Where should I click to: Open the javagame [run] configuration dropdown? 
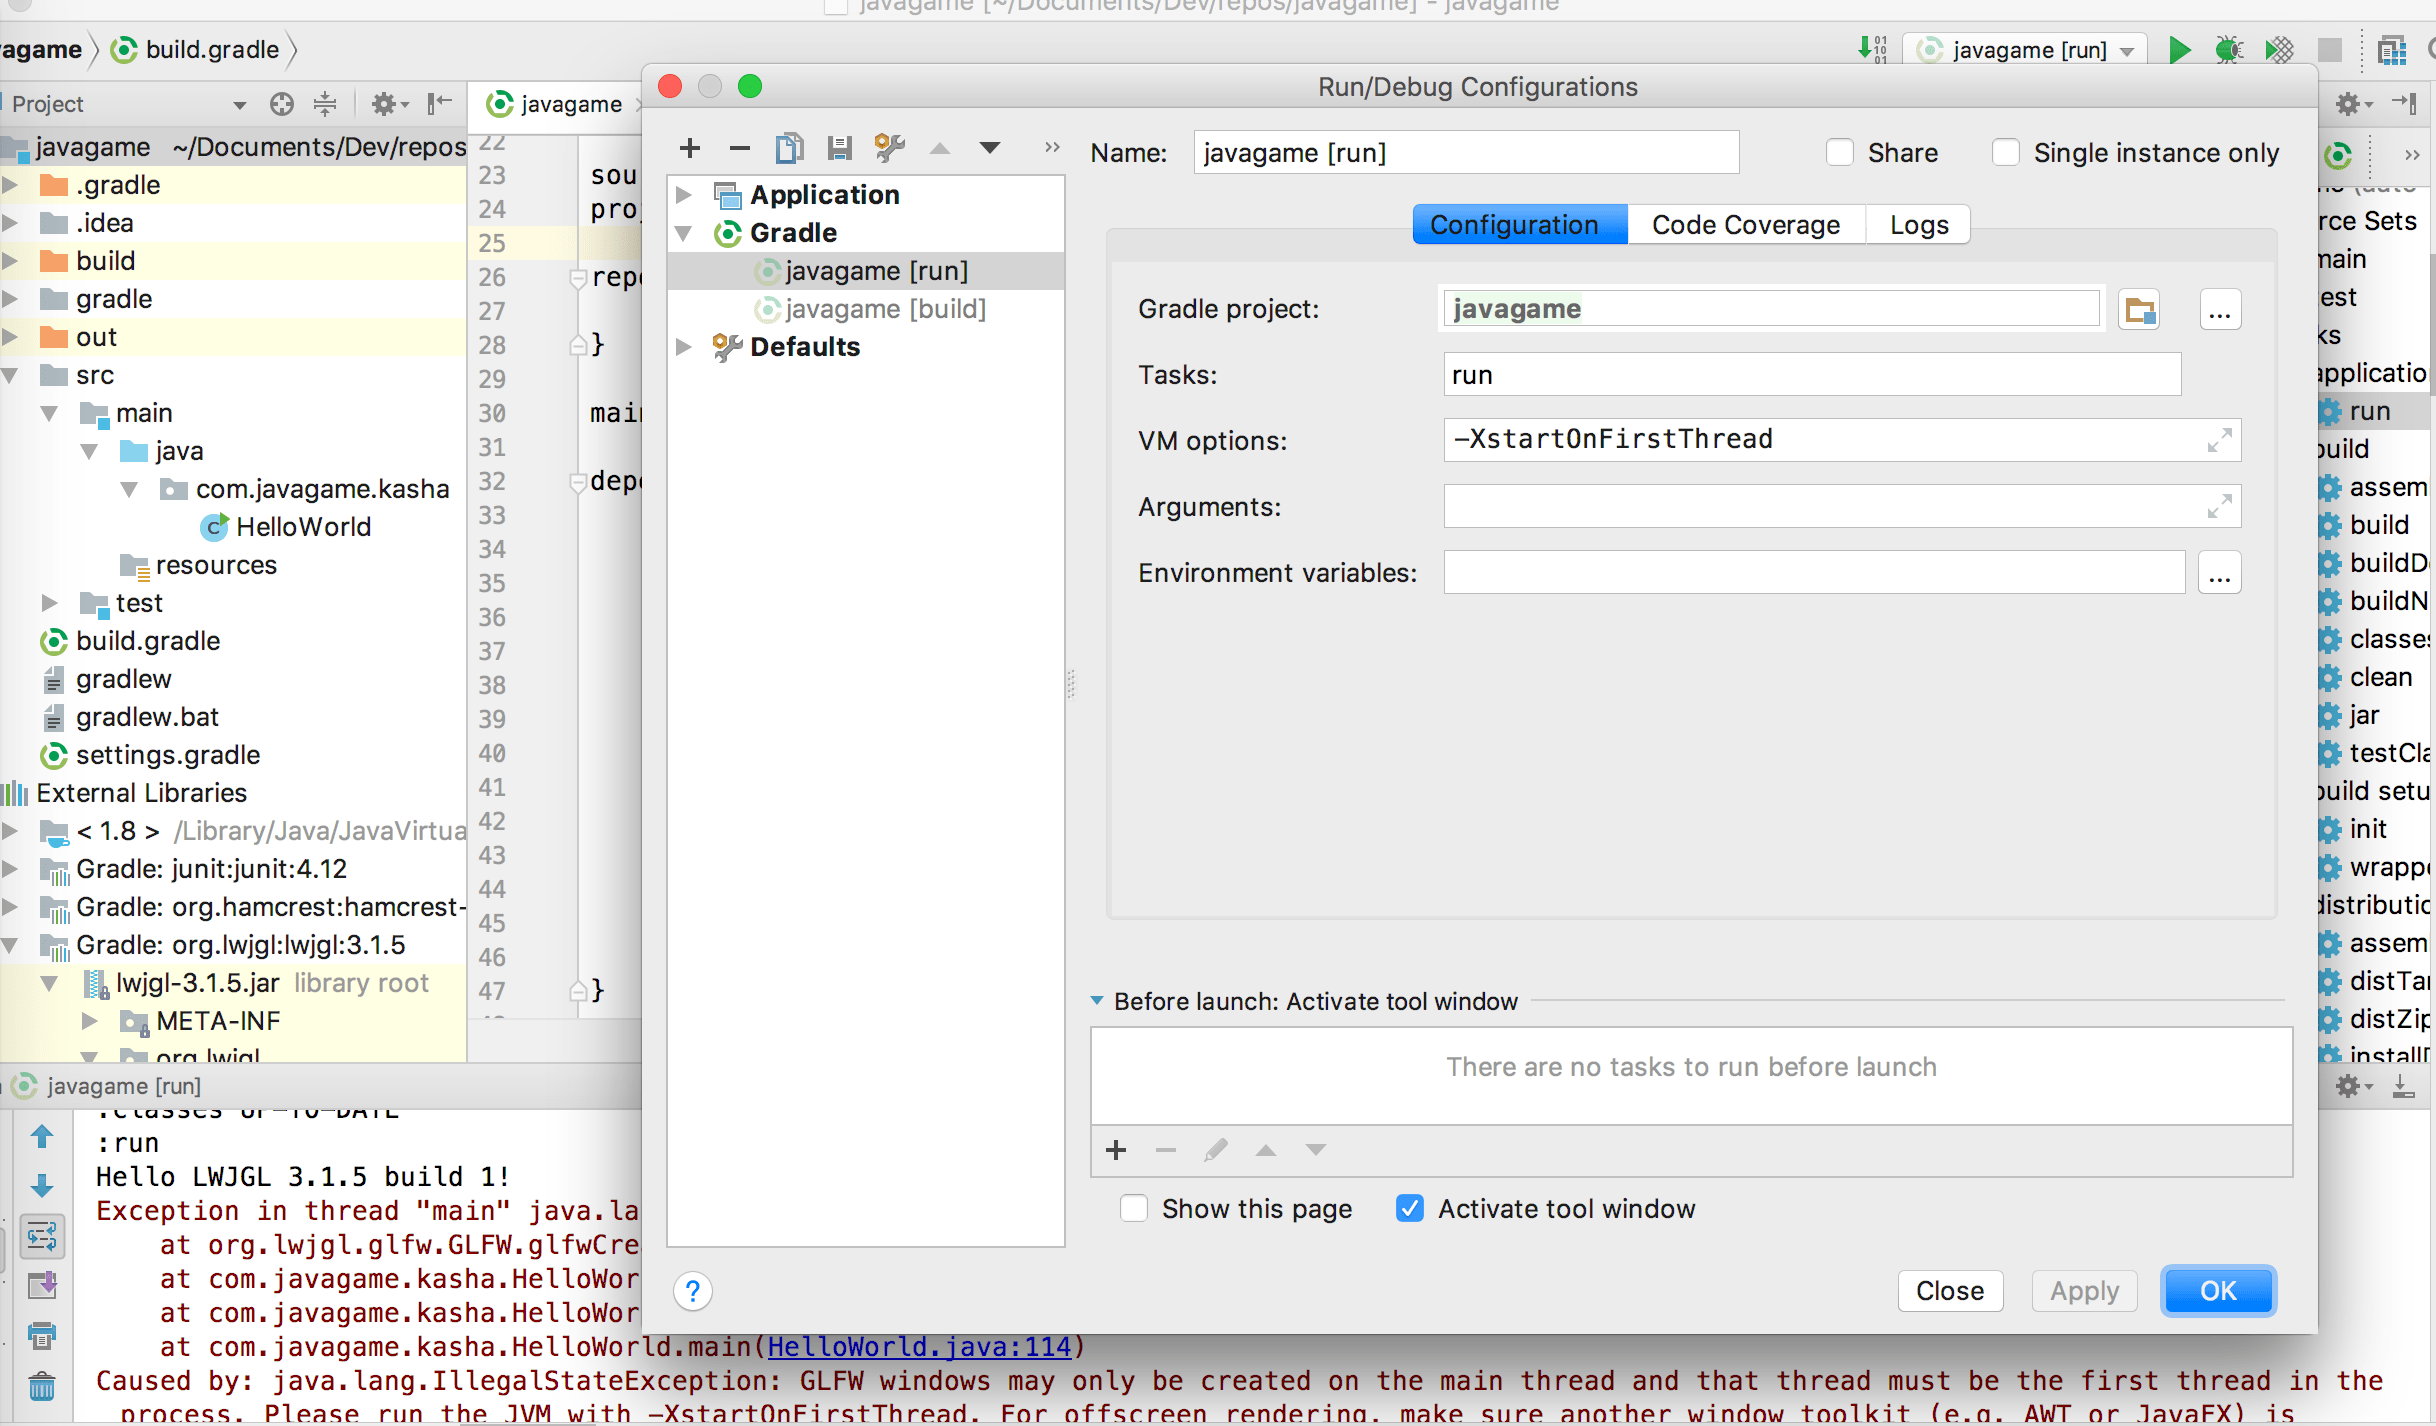(x=2030, y=50)
